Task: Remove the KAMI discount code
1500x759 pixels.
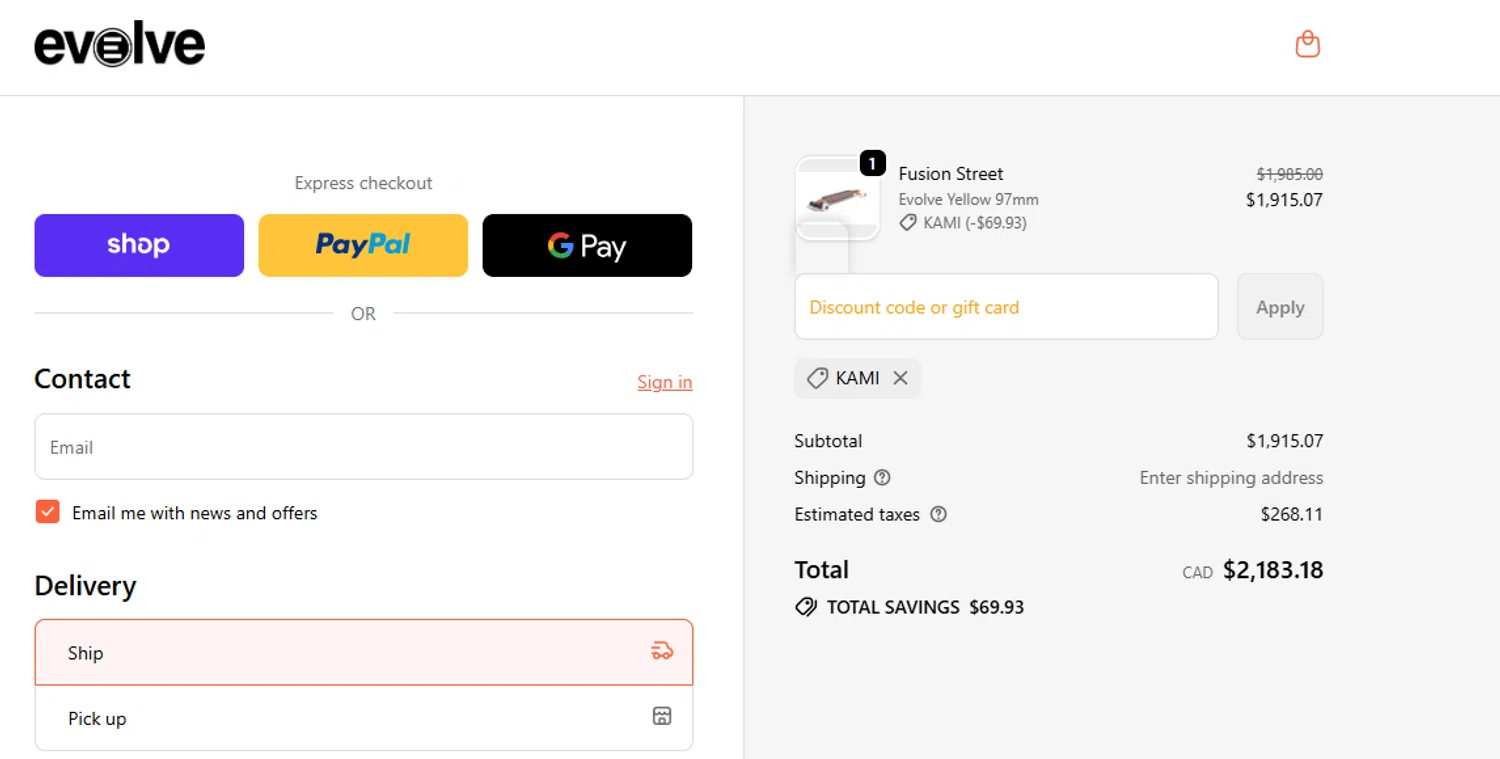Action: (x=900, y=378)
